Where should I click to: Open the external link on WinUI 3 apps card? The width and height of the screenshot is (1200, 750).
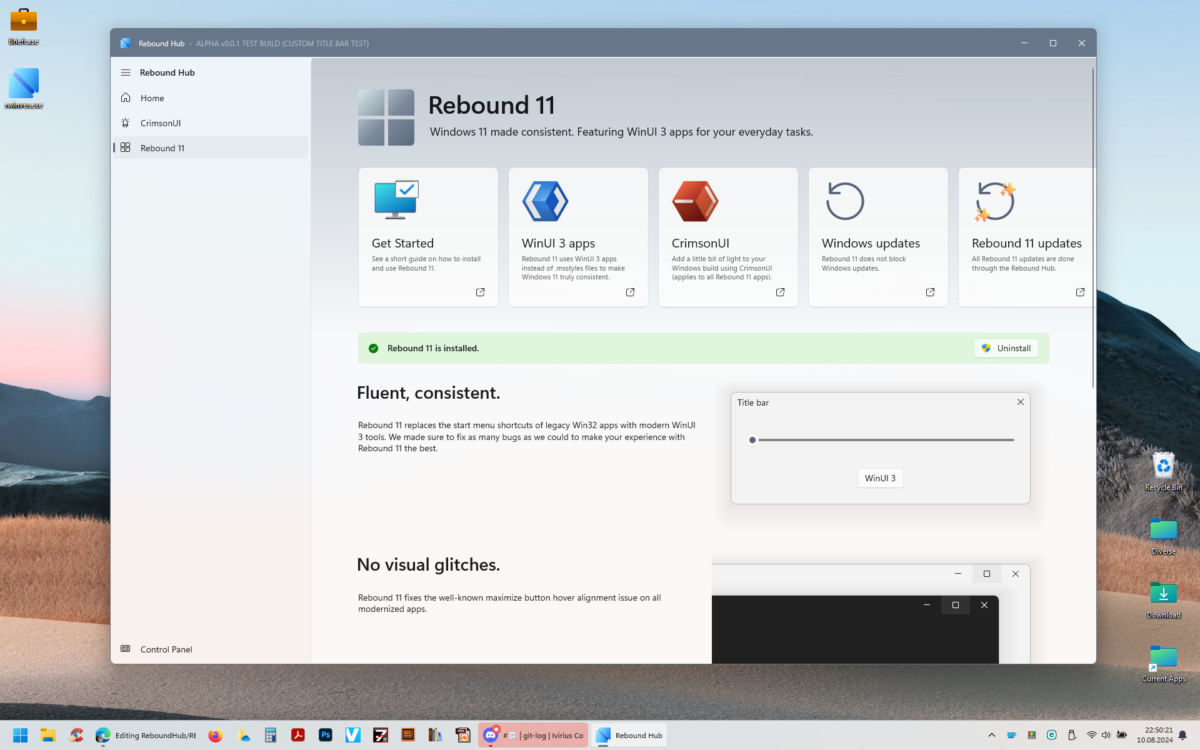coord(630,292)
